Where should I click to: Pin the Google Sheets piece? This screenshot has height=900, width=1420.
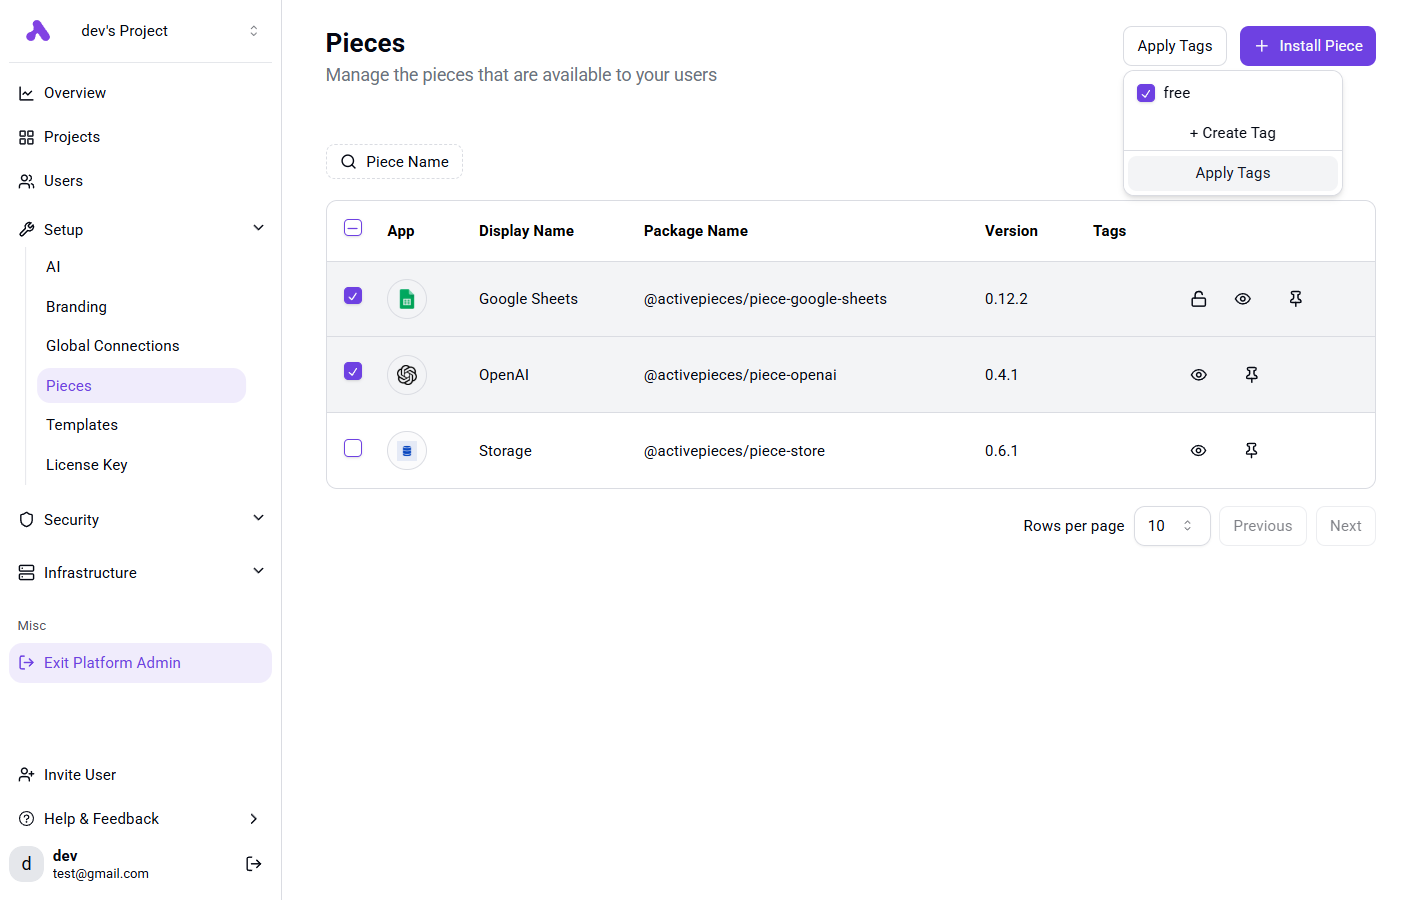[1295, 299]
